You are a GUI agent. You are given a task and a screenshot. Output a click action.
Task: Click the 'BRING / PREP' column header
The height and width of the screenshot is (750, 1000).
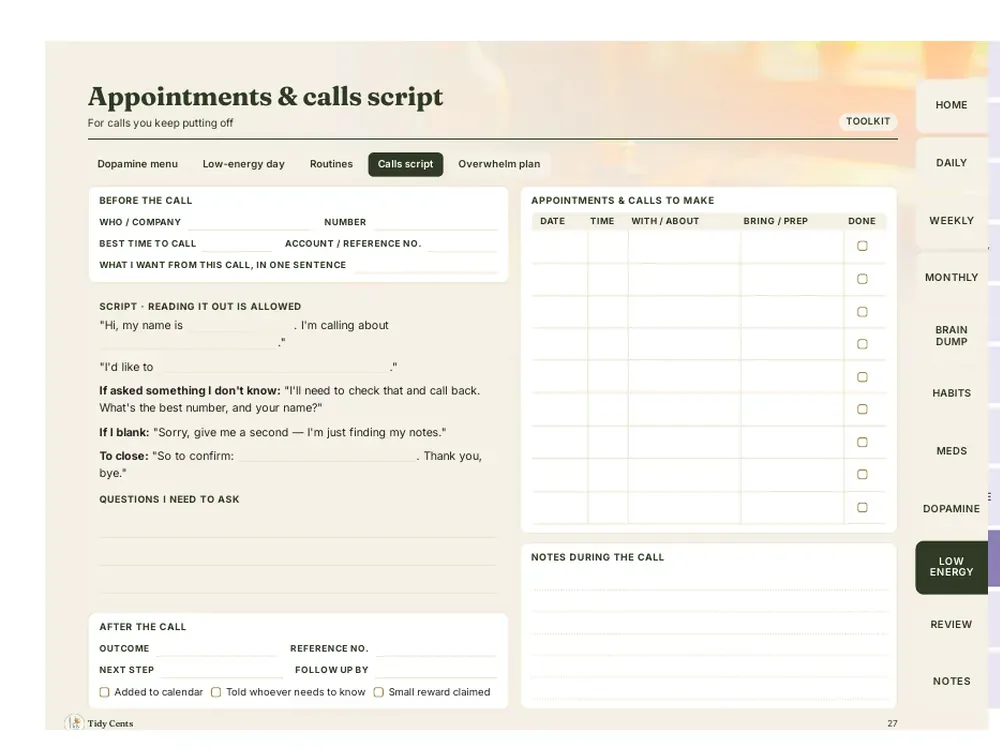pyautogui.click(x=776, y=221)
